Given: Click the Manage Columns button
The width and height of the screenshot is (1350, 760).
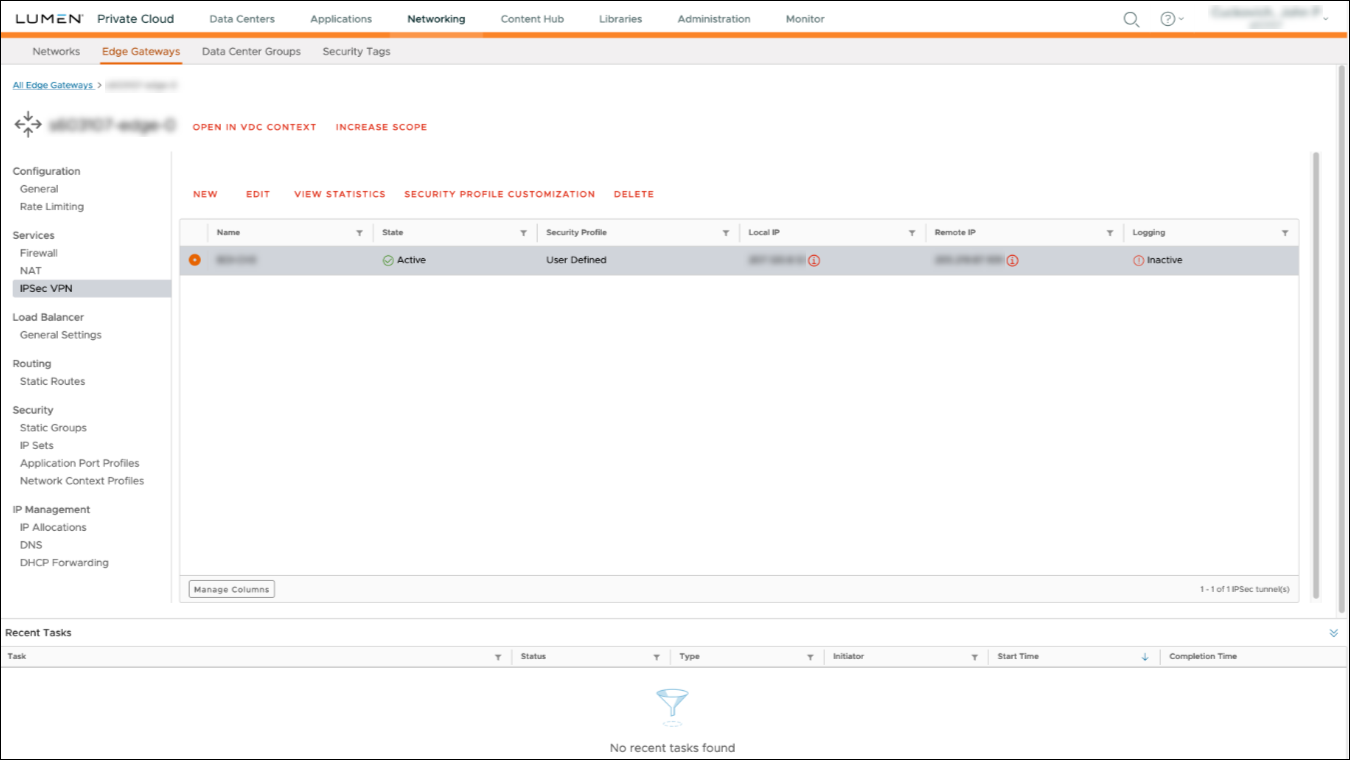Looking at the screenshot, I should point(231,589).
